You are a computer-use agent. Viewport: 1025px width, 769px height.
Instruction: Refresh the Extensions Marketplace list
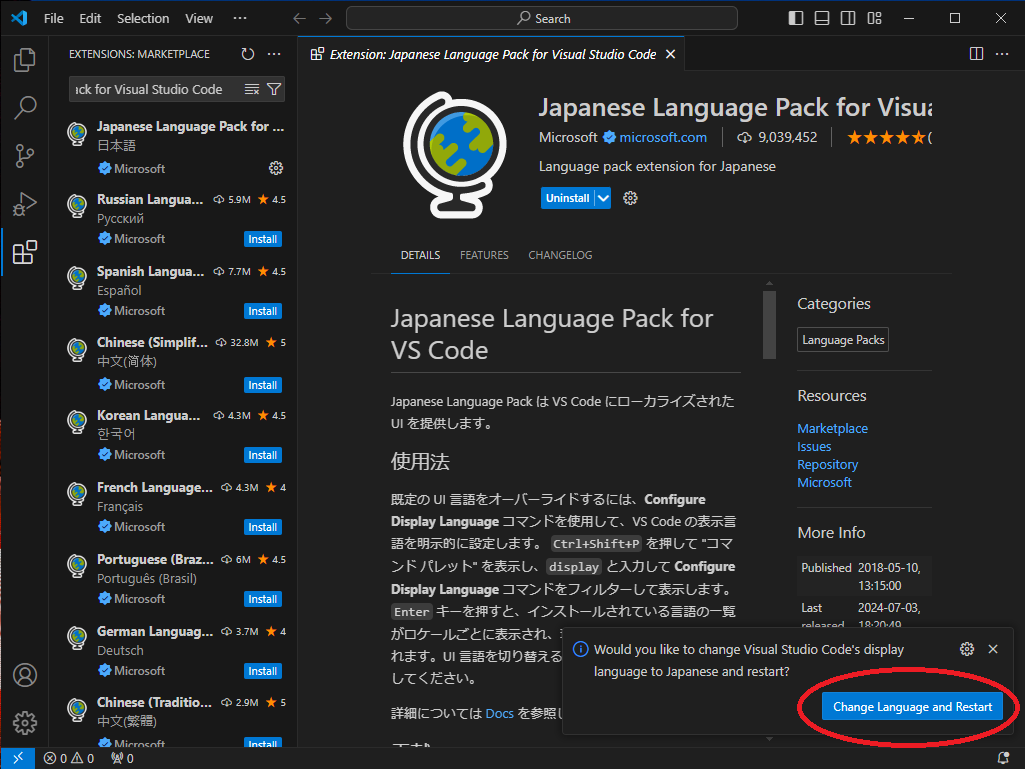(248, 54)
